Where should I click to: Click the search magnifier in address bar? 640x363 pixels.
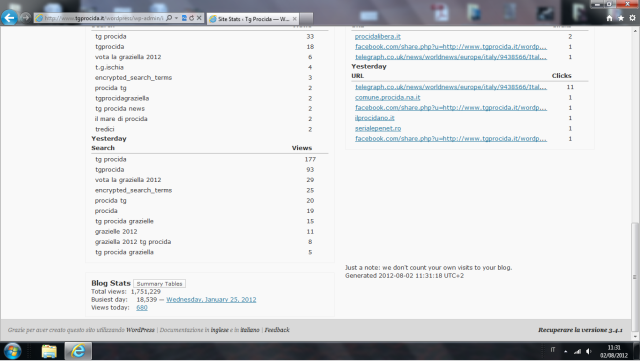point(169,18)
